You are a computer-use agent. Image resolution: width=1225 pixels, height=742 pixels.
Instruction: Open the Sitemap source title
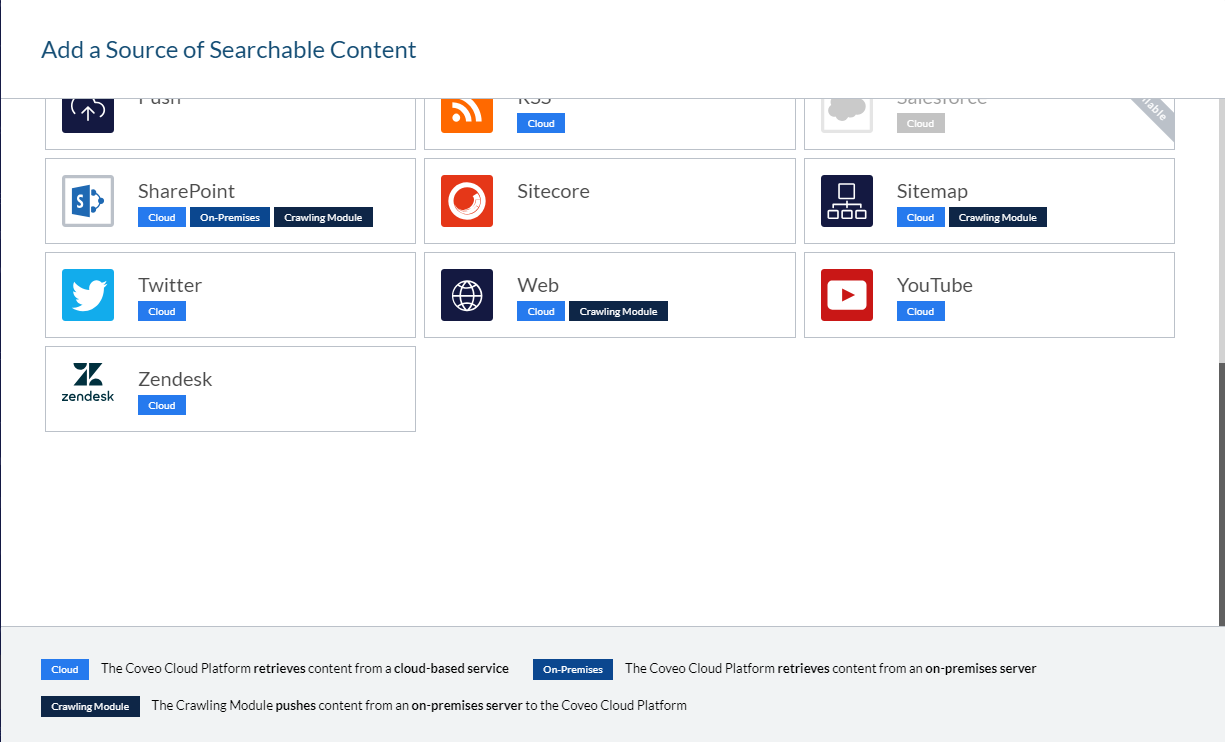point(932,191)
